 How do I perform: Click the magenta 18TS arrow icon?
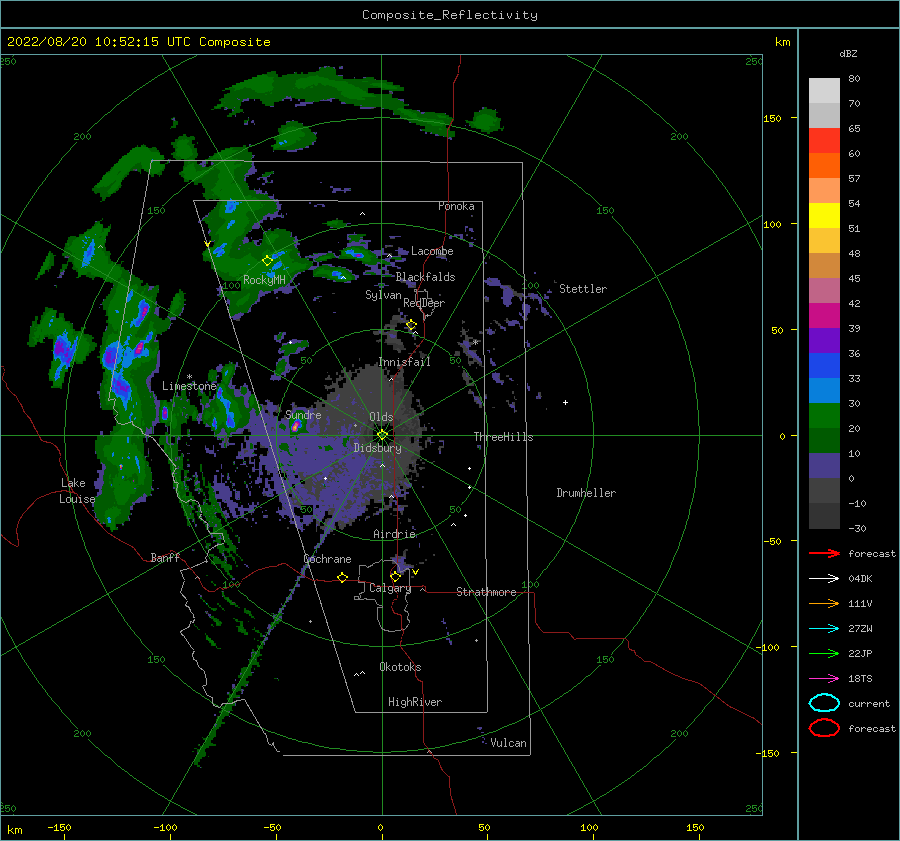point(824,679)
